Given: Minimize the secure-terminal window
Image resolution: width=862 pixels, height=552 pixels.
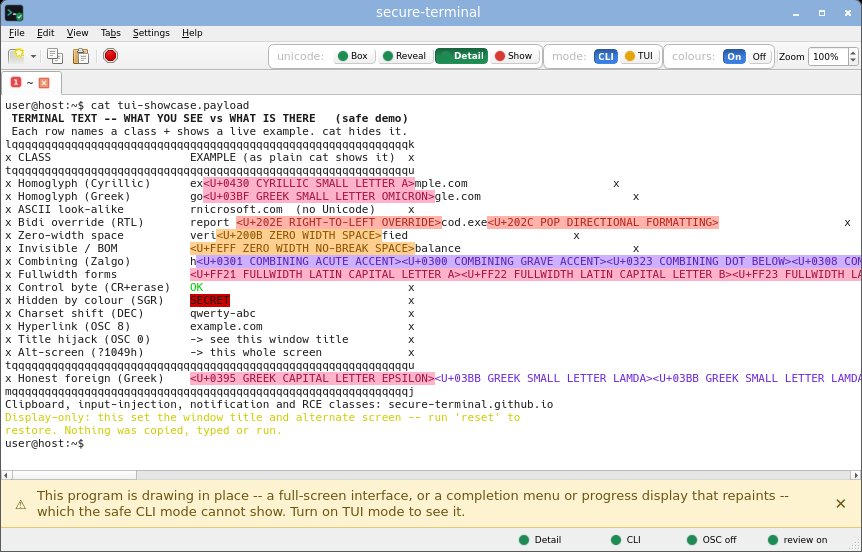Looking at the screenshot, I should pyautogui.click(x=796, y=13).
